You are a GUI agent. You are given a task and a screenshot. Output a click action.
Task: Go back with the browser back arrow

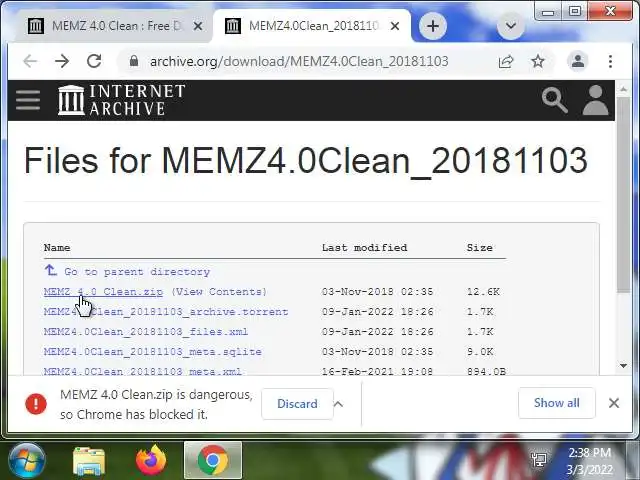click(x=30, y=61)
